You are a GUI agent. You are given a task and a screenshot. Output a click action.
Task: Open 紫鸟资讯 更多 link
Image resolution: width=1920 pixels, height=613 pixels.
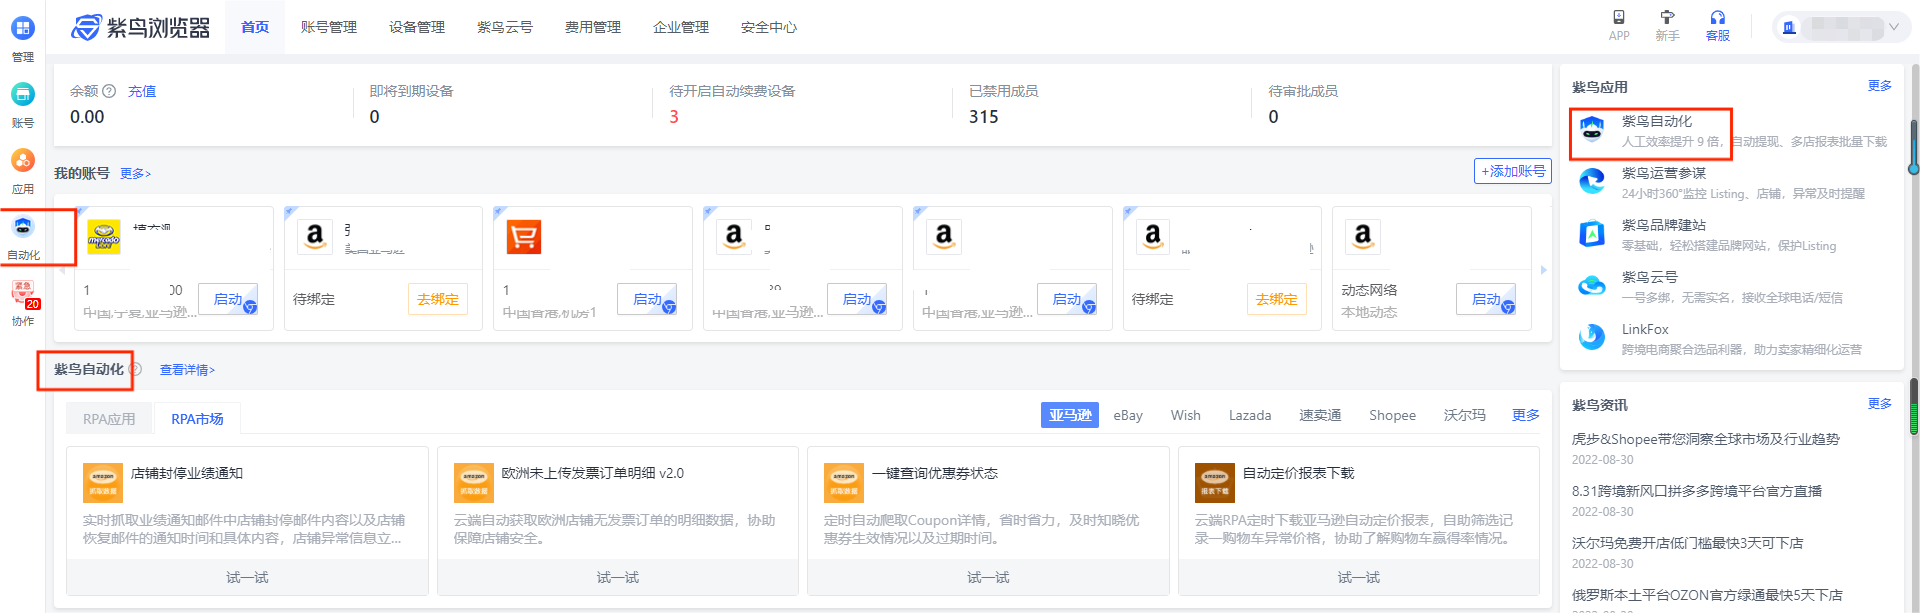(x=1880, y=404)
